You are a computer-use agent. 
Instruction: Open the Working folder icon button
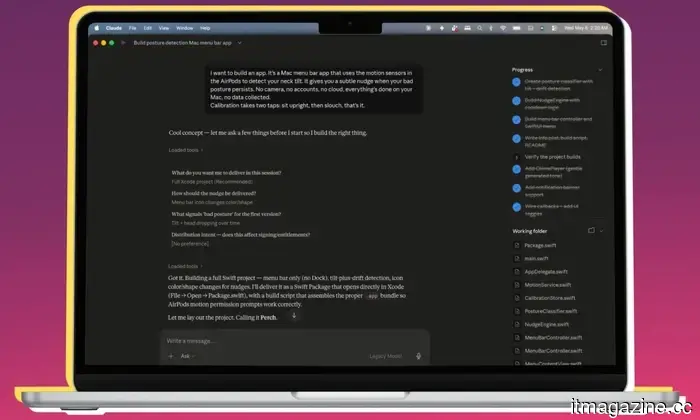click(x=592, y=230)
